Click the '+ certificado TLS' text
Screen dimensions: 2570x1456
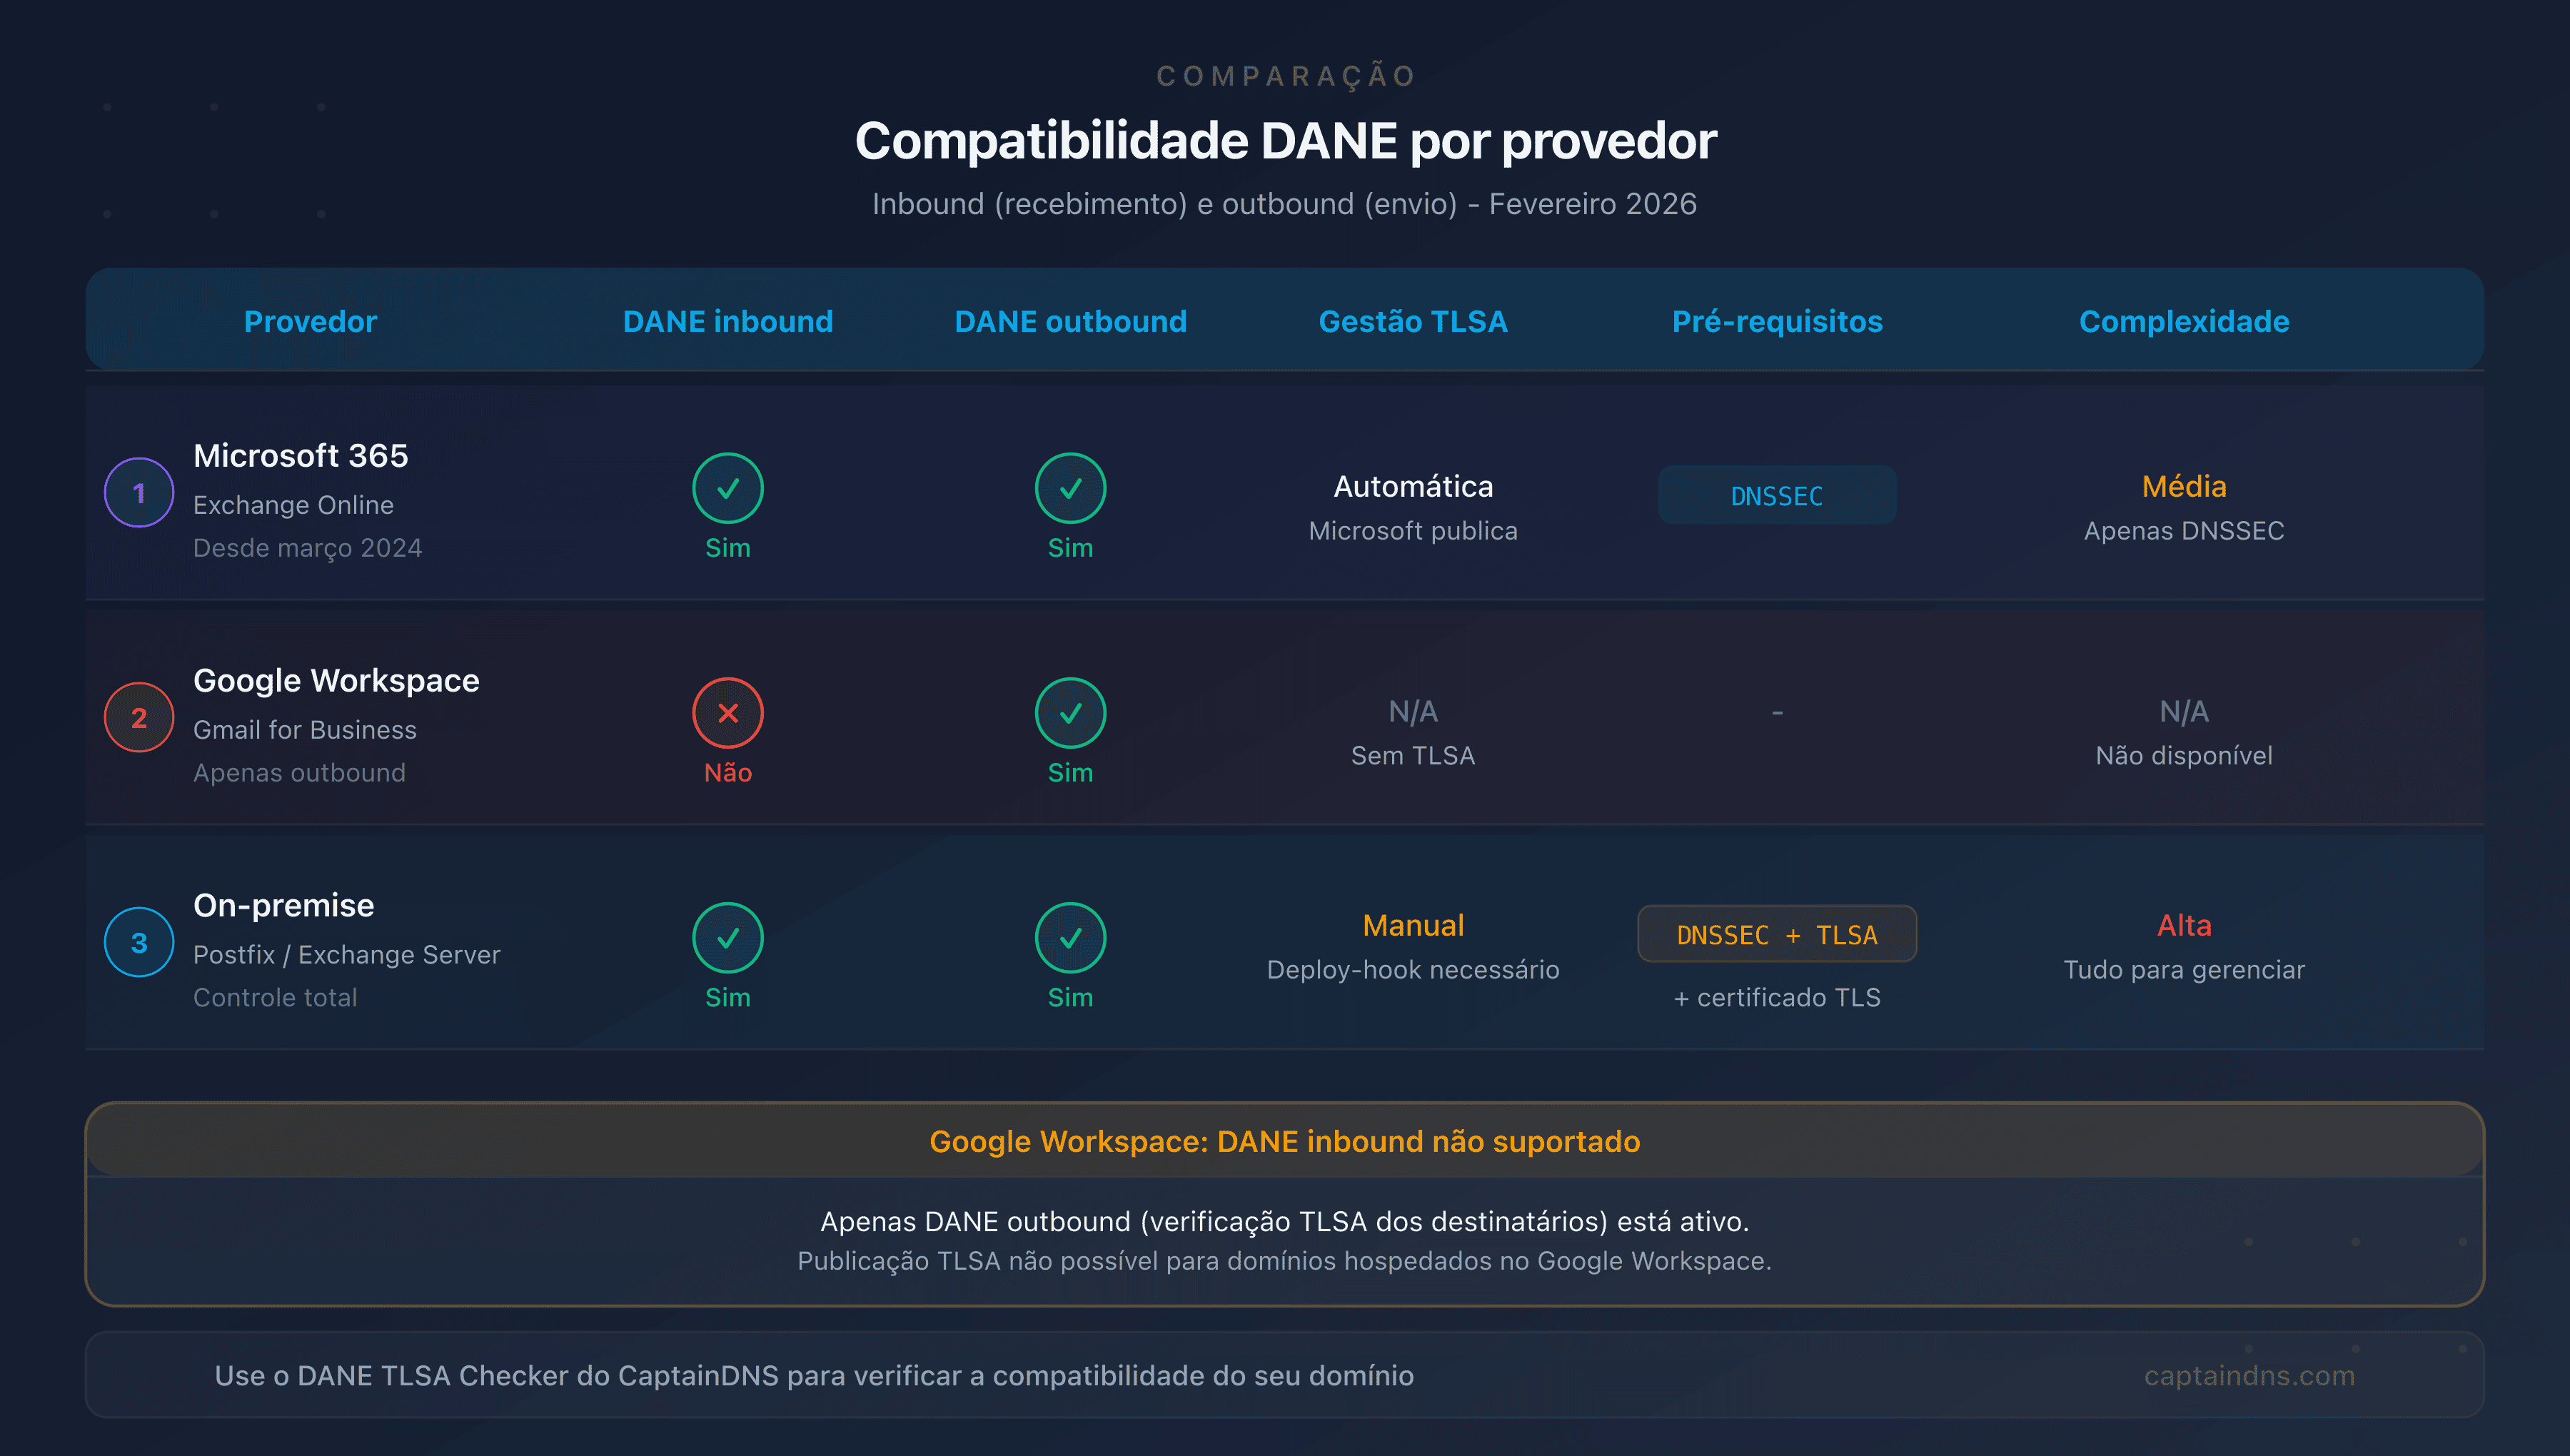[1777, 998]
